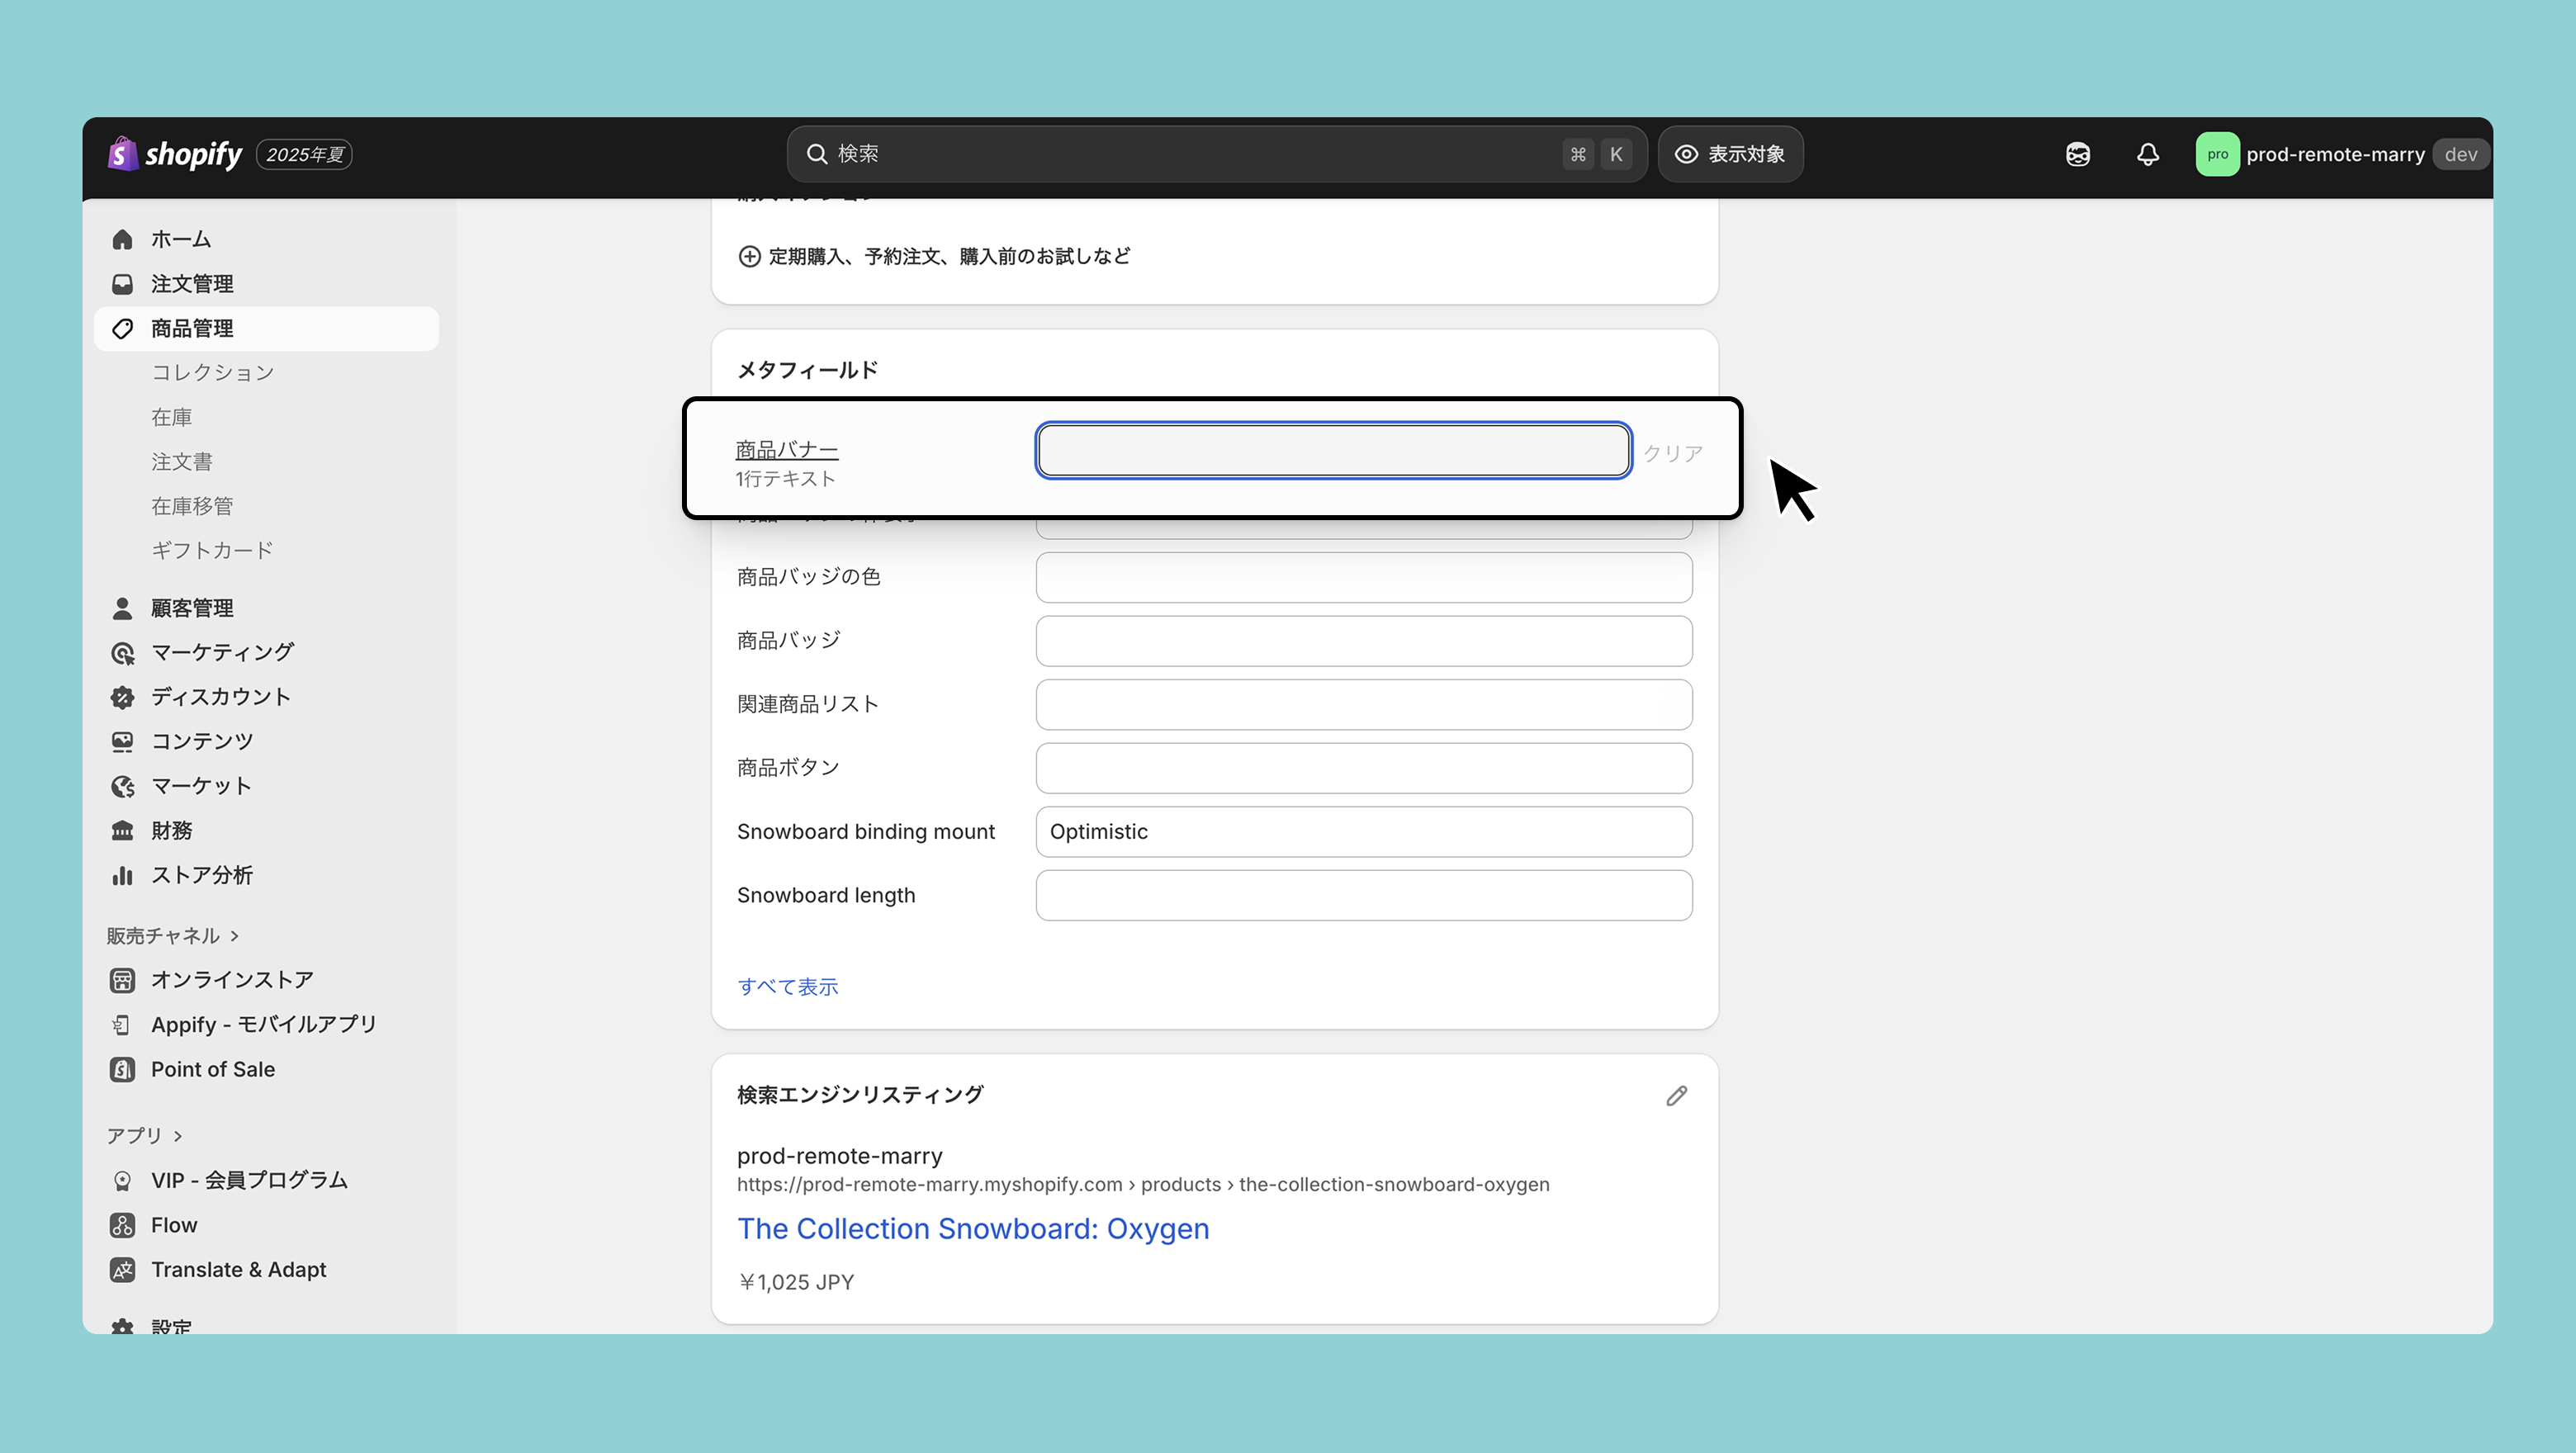The width and height of the screenshot is (2576, 1453).
Task: Open Flow app in the sidebar
Action: click(173, 1225)
